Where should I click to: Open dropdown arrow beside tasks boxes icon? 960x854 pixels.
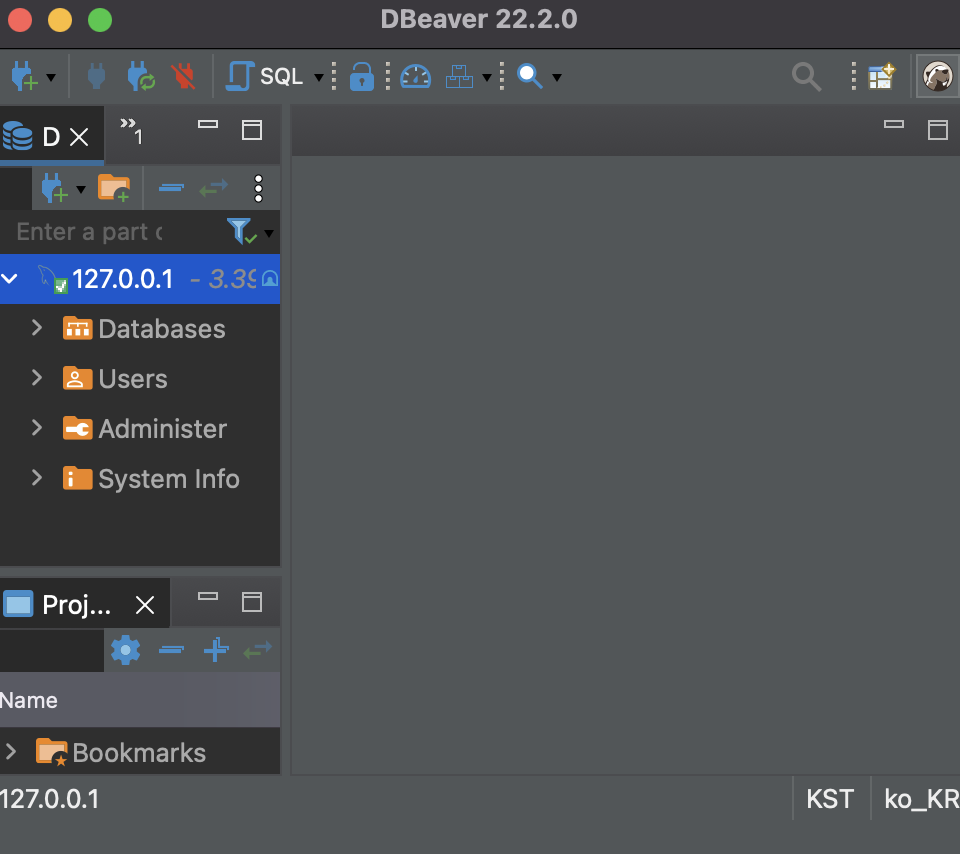[x=487, y=77]
